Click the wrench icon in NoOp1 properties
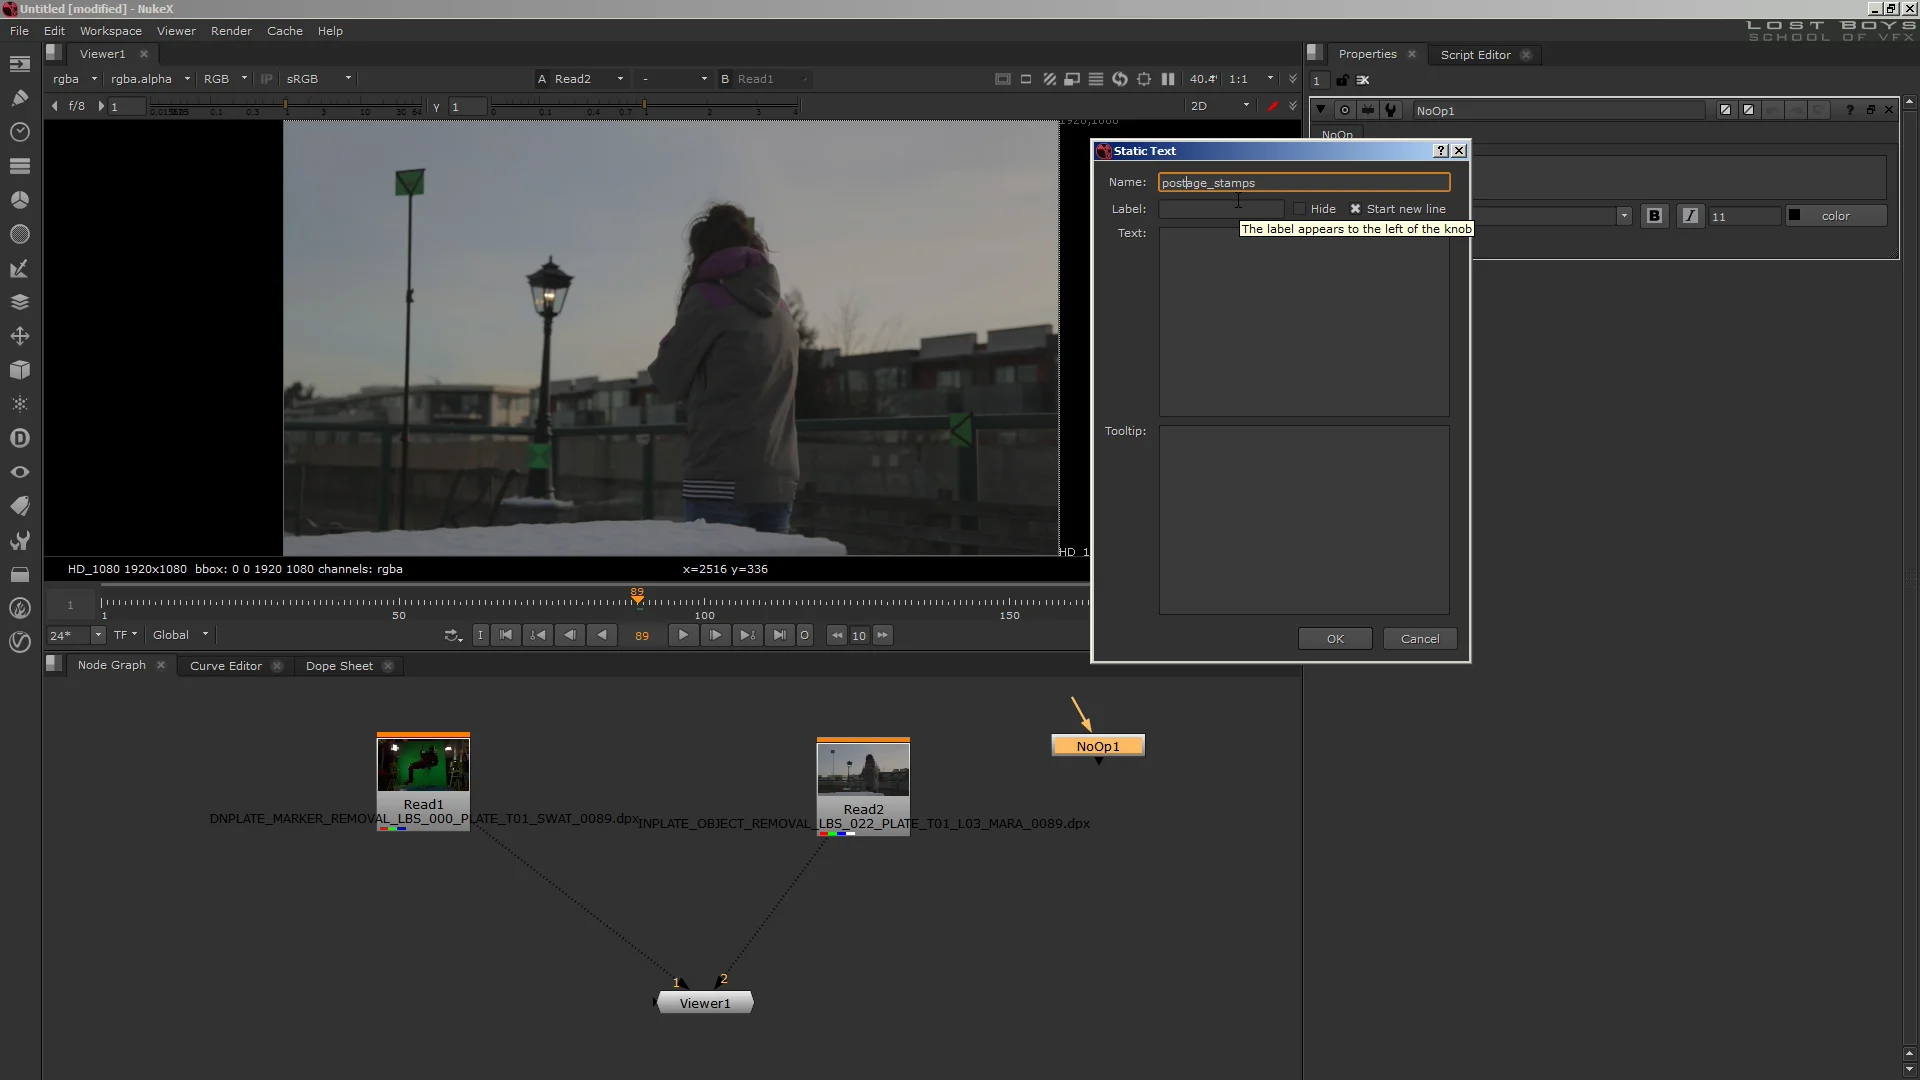1920x1080 pixels. click(1391, 111)
